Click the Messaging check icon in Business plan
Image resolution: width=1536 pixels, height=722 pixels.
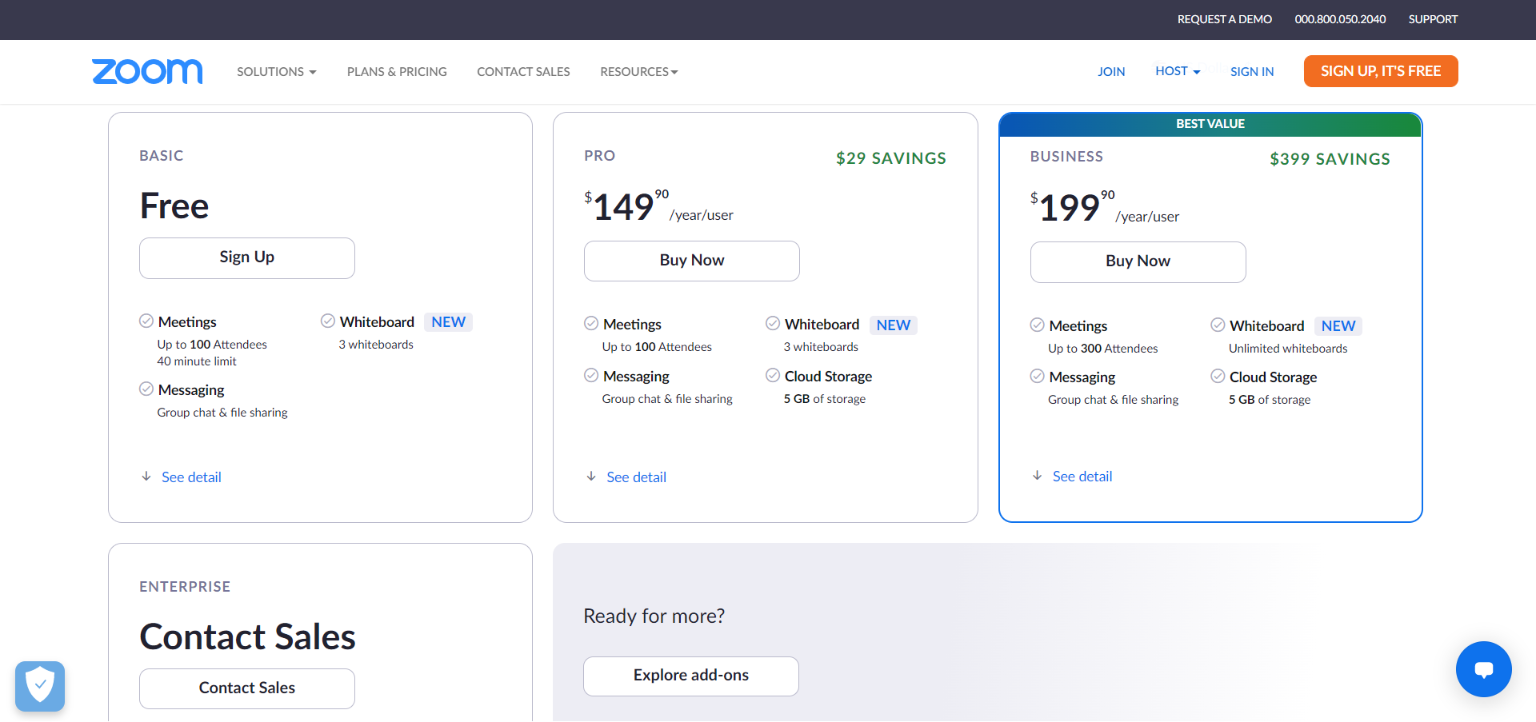coord(1037,377)
